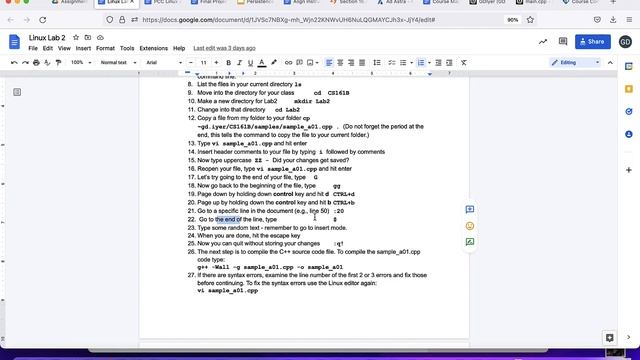Image resolution: width=640 pixels, height=360 pixels.
Task: Toggle the numbered list
Action: pyautogui.click(x=421, y=62)
